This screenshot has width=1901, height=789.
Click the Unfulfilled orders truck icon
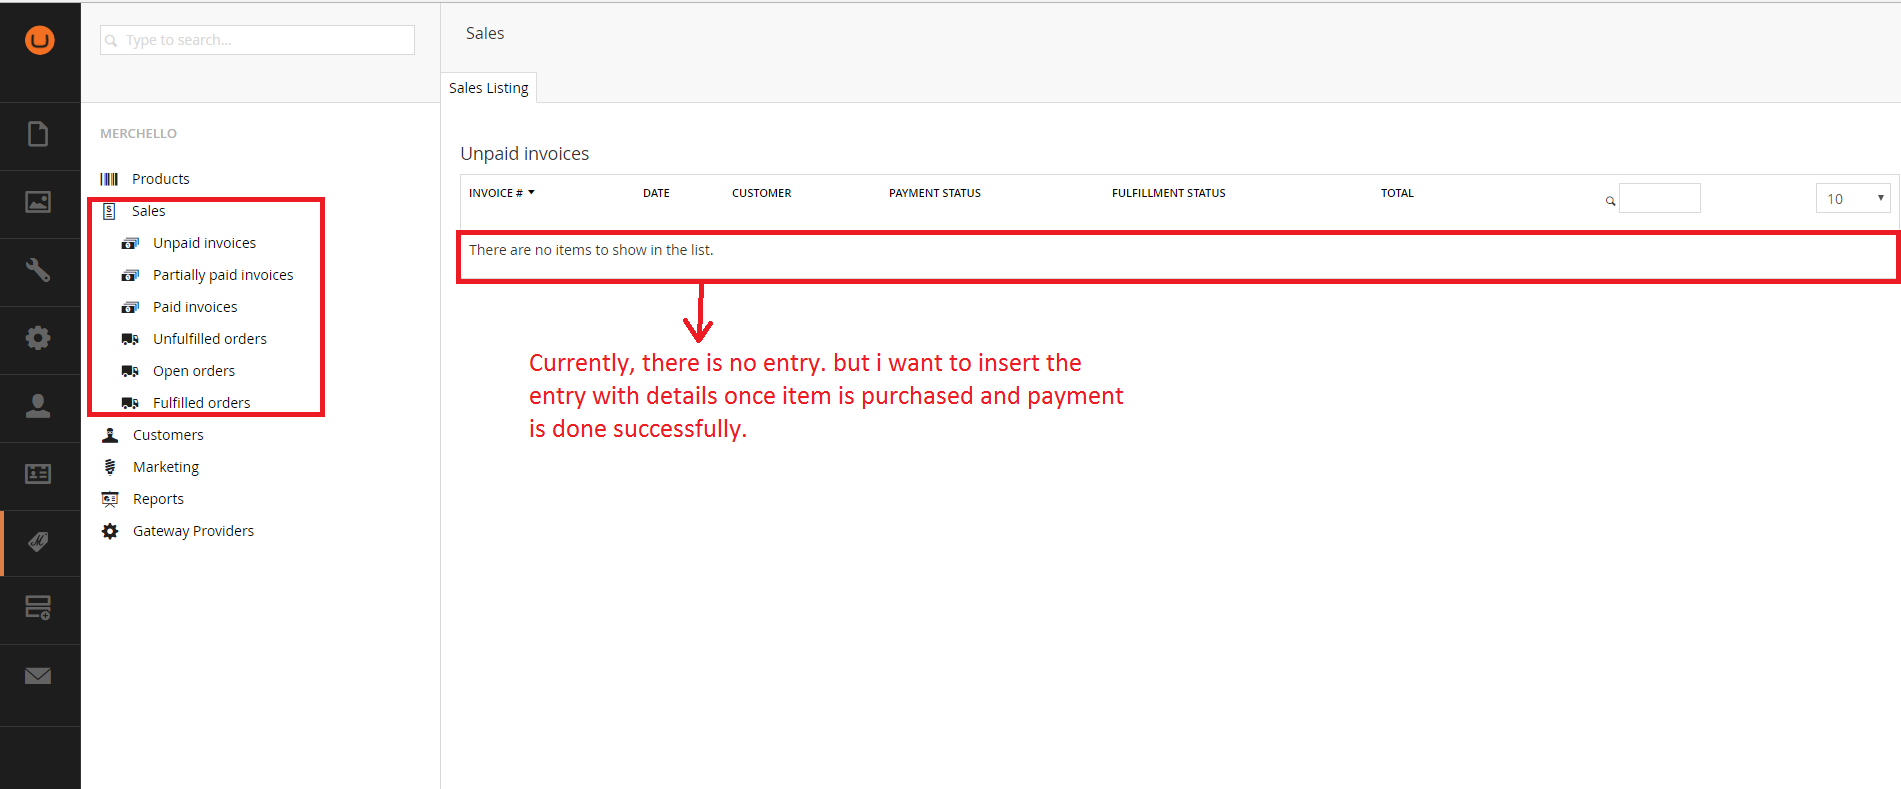(x=130, y=339)
